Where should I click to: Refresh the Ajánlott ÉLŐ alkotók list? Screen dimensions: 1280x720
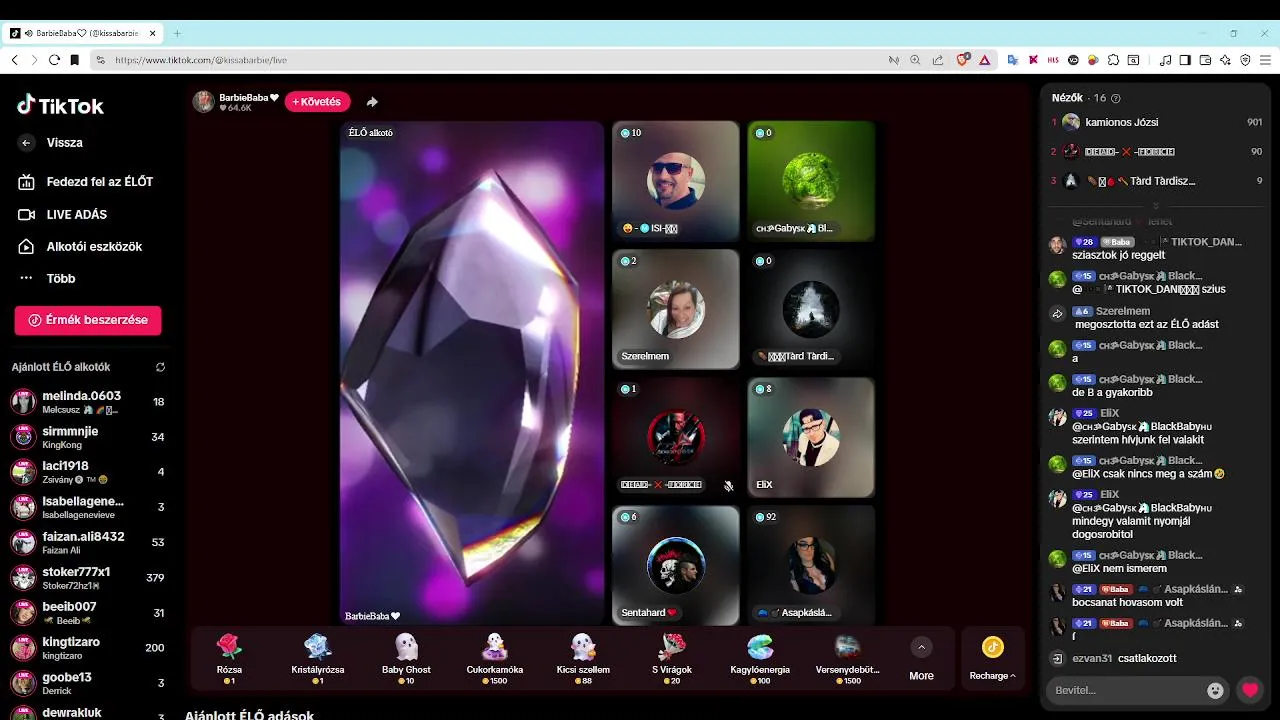coord(160,367)
